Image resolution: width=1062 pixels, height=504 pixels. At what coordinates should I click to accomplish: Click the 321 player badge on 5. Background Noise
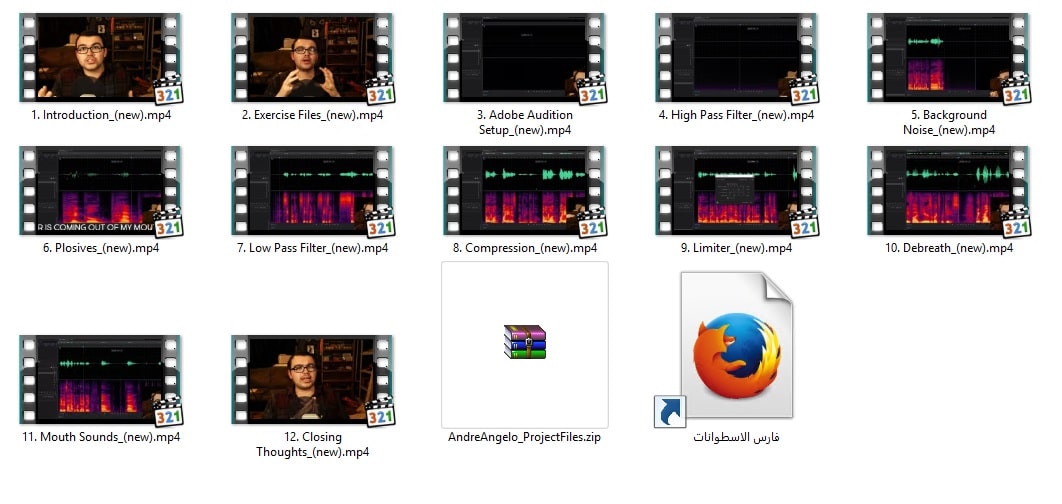(x=1017, y=91)
